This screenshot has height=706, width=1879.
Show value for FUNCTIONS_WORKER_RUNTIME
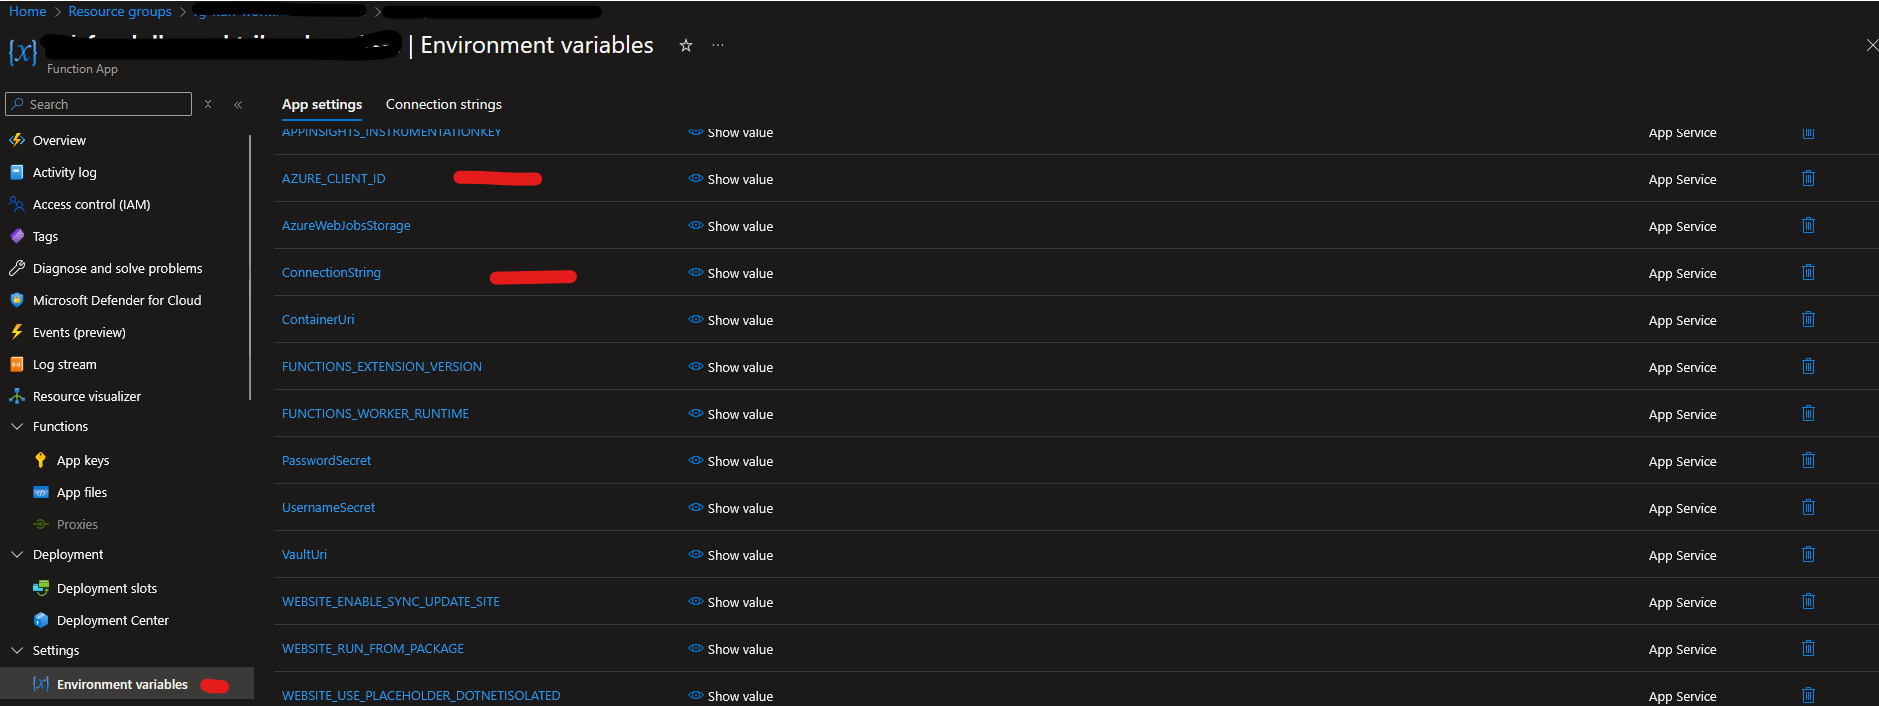[731, 413]
